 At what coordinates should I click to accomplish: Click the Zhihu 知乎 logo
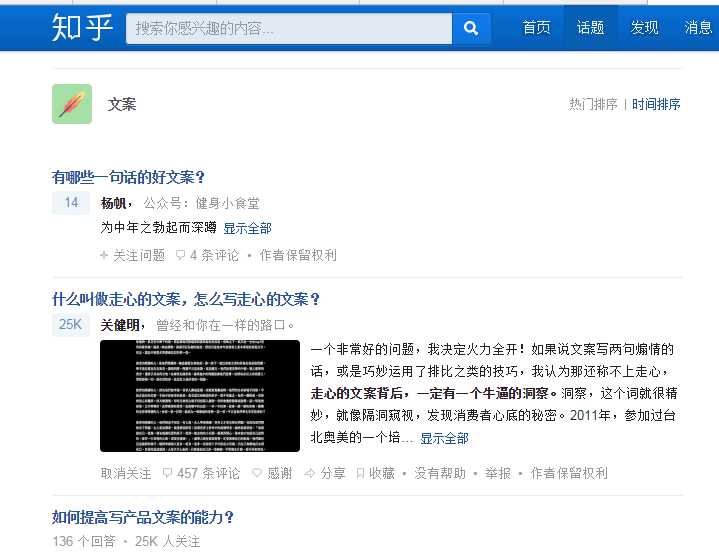82,28
